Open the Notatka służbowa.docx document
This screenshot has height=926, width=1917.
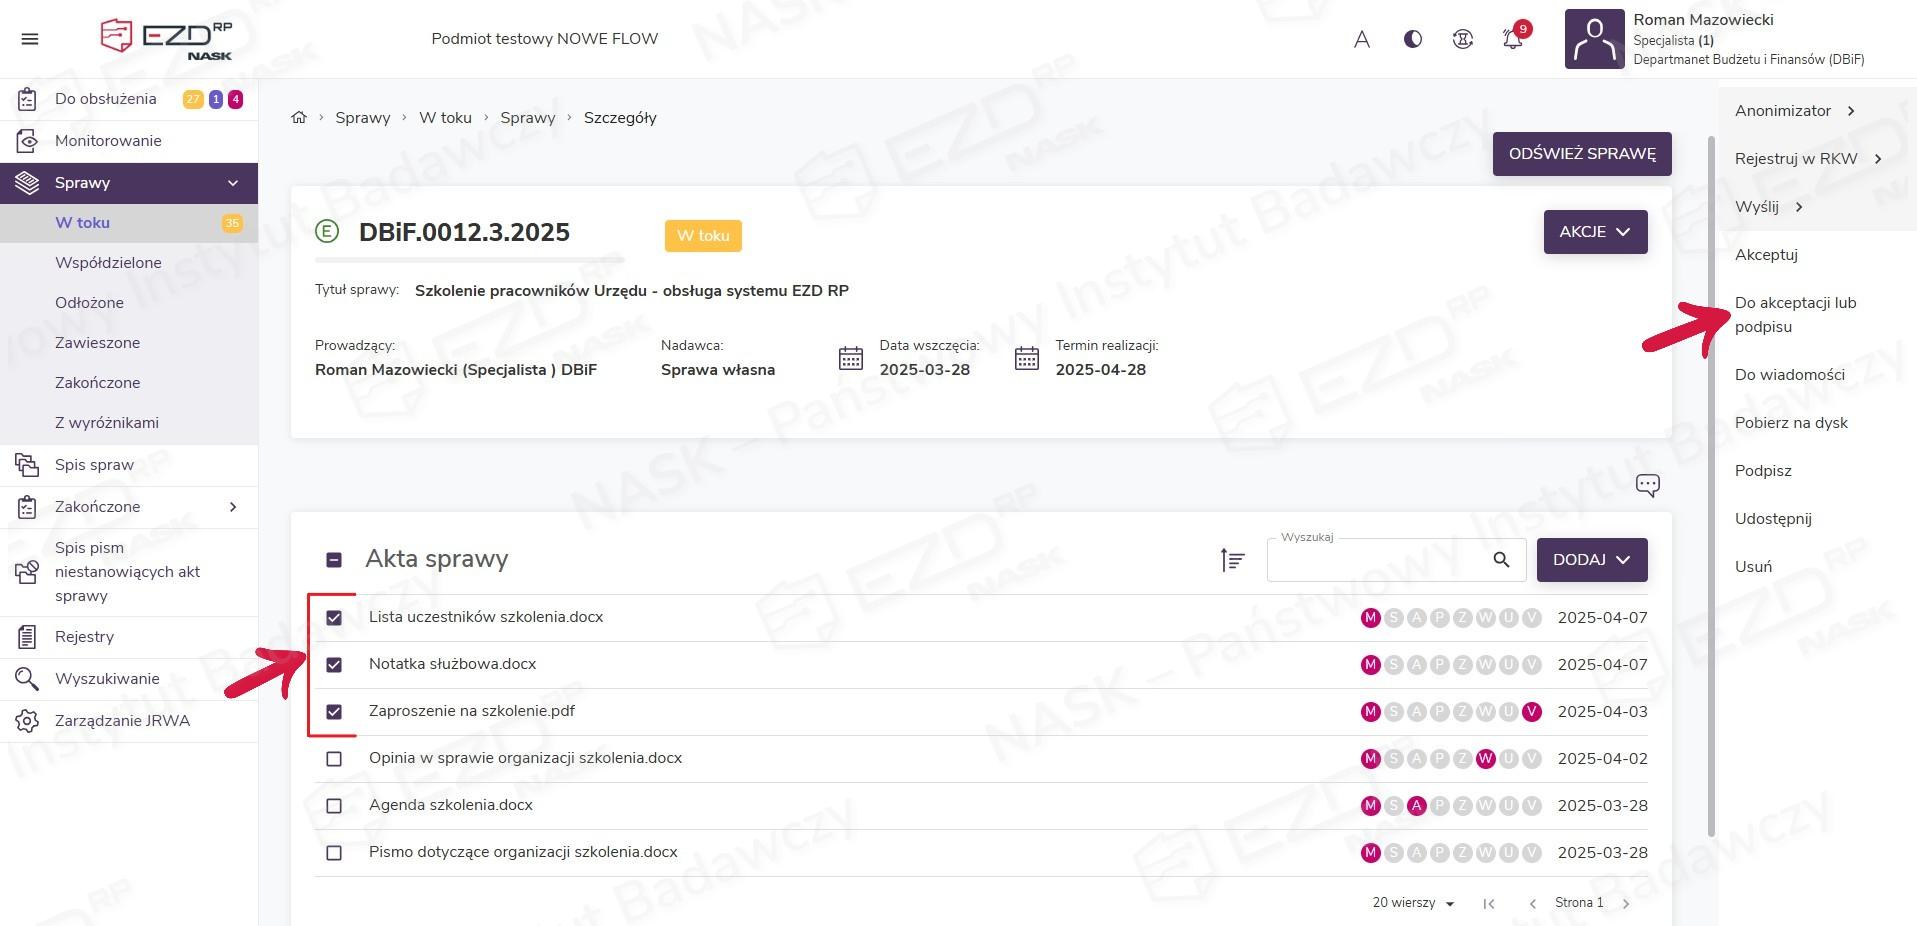pos(452,664)
